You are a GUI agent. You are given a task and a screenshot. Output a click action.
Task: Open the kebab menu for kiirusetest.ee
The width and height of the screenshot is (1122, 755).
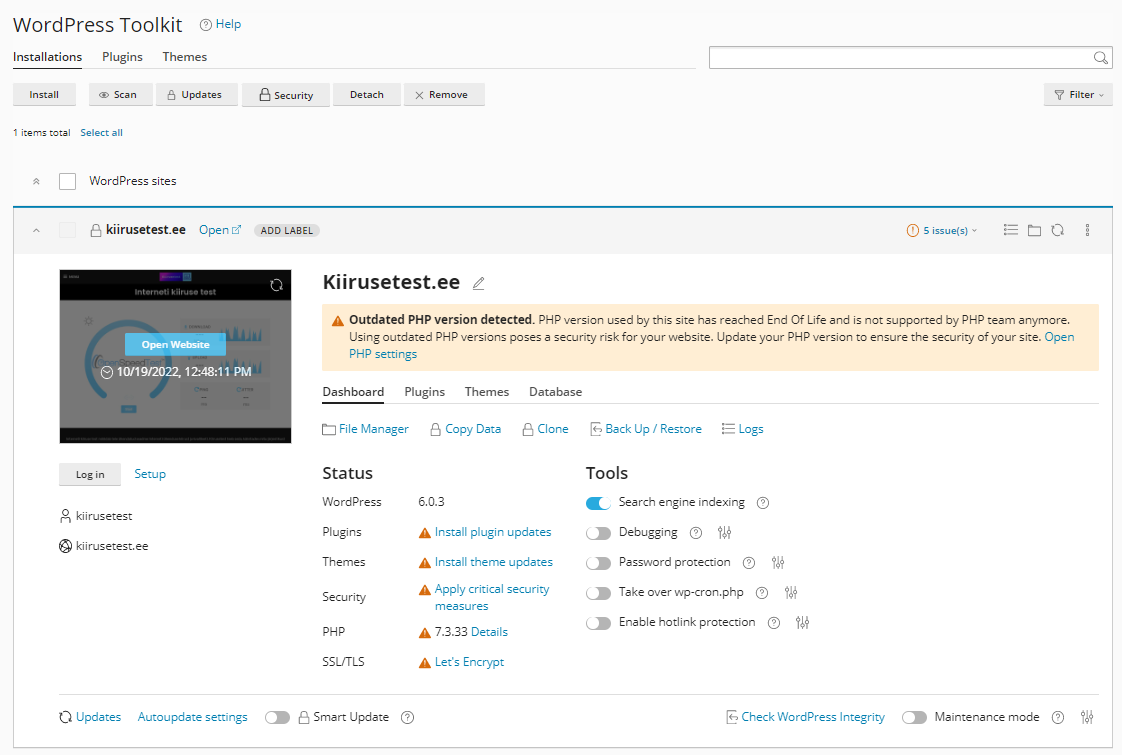coord(1087,230)
